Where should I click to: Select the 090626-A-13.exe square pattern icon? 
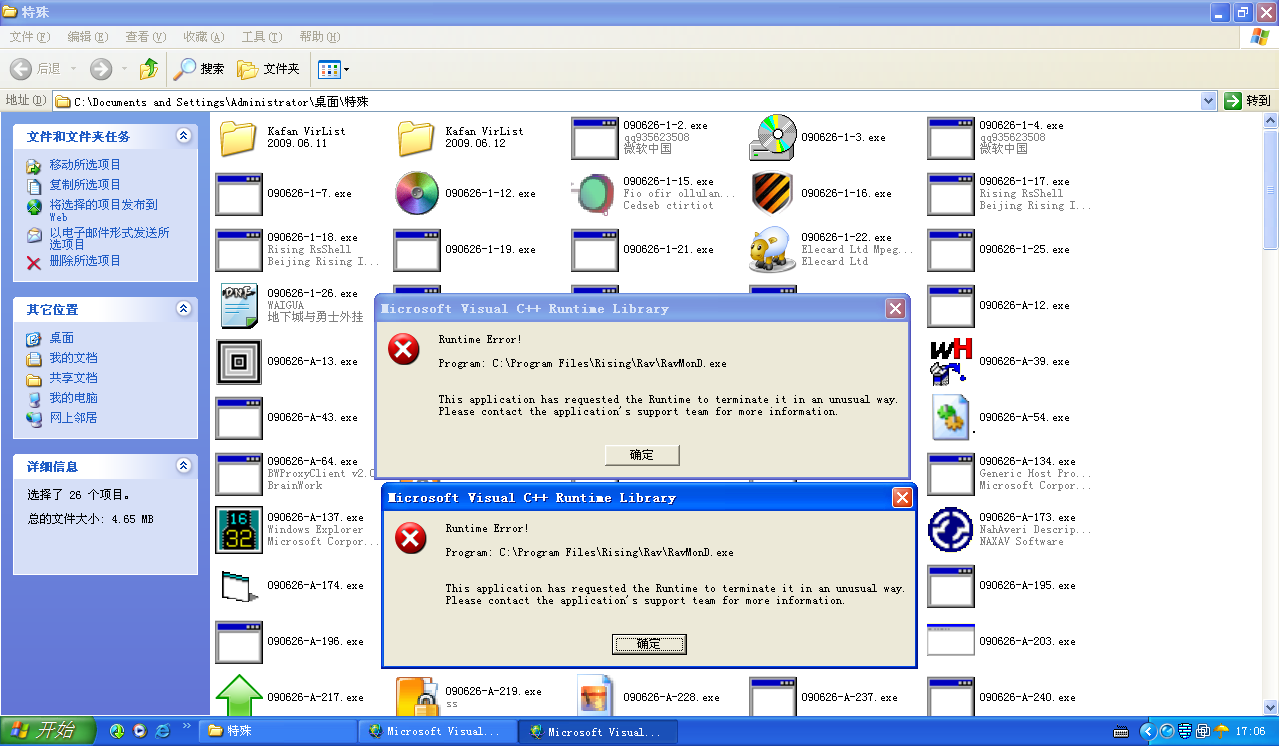(239, 362)
